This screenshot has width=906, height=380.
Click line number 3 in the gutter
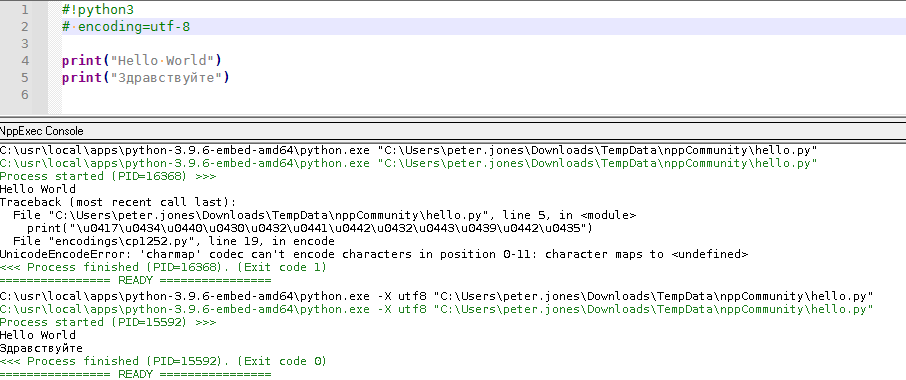[24, 43]
